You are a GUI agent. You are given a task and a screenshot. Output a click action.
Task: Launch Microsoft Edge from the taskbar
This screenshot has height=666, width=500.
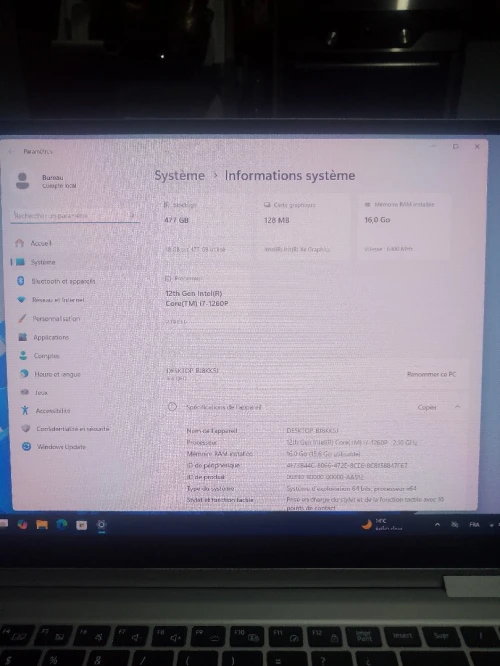pyautogui.click(x=62, y=525)
